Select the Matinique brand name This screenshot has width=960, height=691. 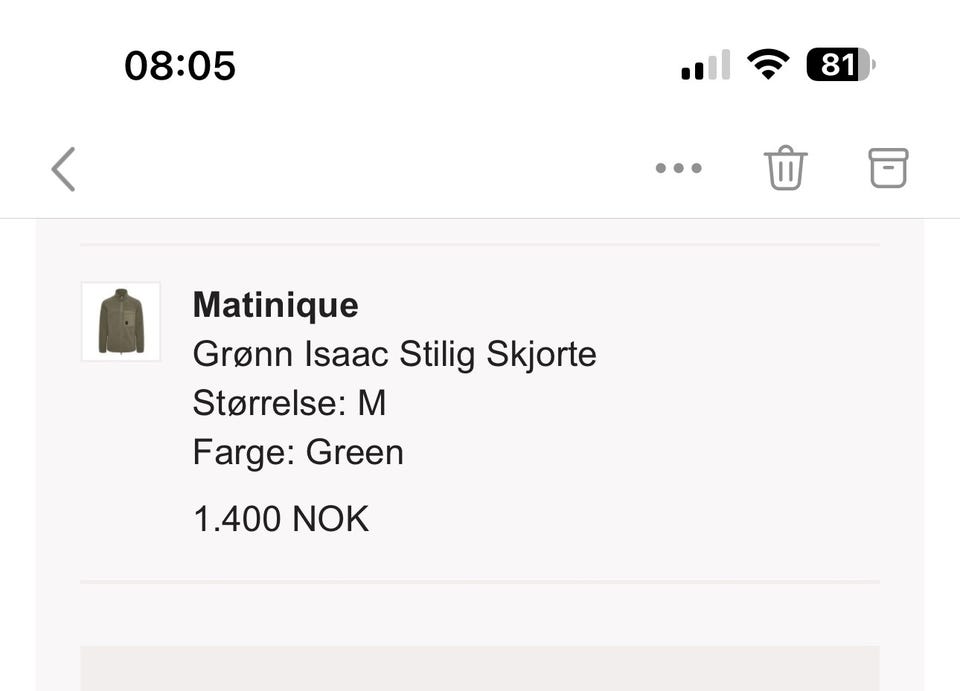coord(275,304)
